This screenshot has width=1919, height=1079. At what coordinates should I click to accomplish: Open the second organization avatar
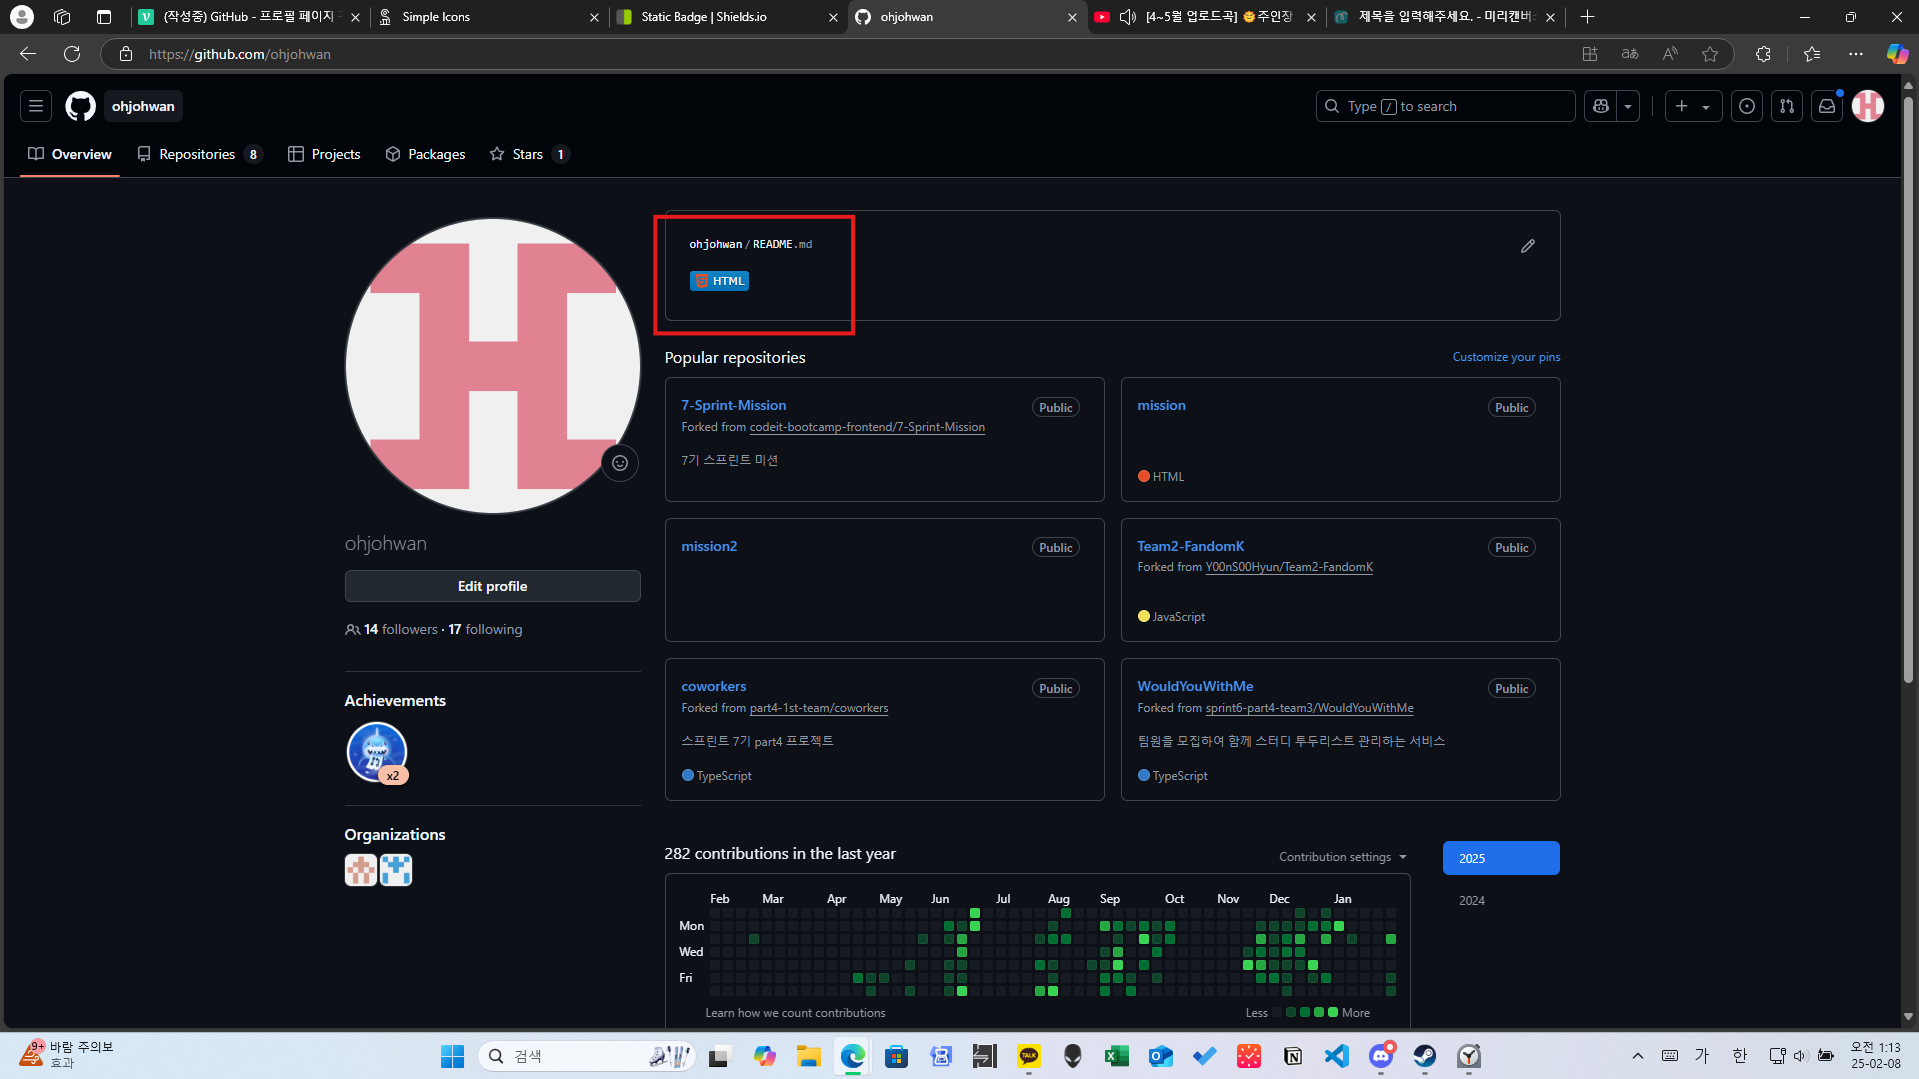click(x=396, y=870)
